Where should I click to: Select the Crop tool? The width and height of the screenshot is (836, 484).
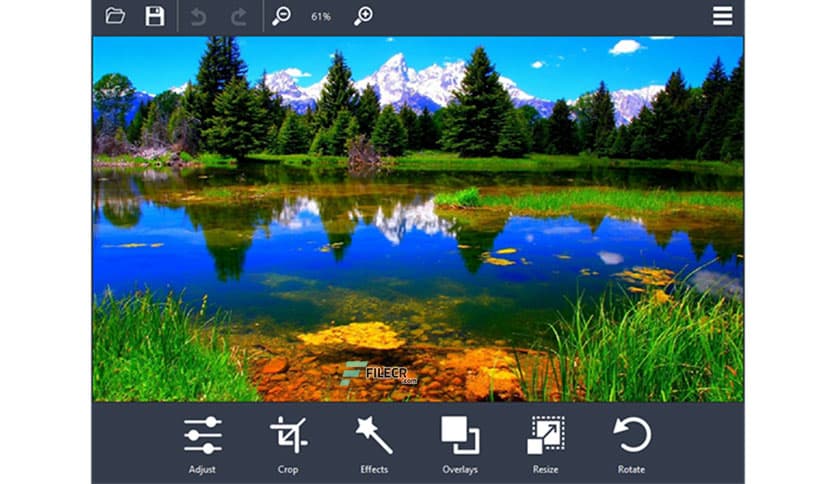click(288, 445)
